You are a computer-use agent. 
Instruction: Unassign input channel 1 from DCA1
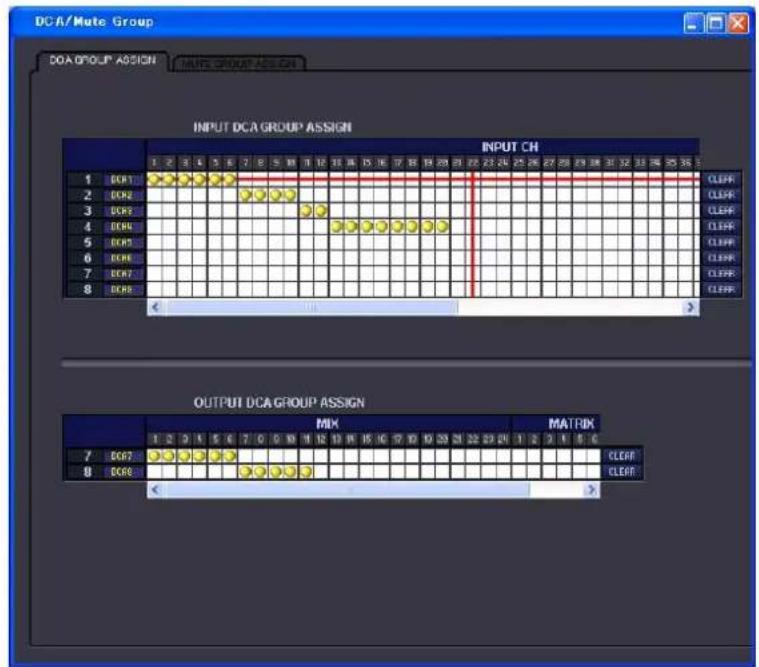tap(154, 180)
